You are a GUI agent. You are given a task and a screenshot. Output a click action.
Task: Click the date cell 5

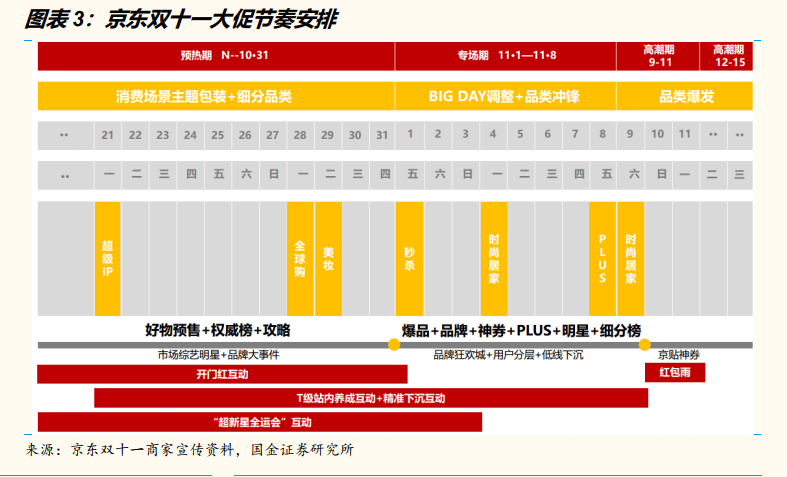coord(520,135)
